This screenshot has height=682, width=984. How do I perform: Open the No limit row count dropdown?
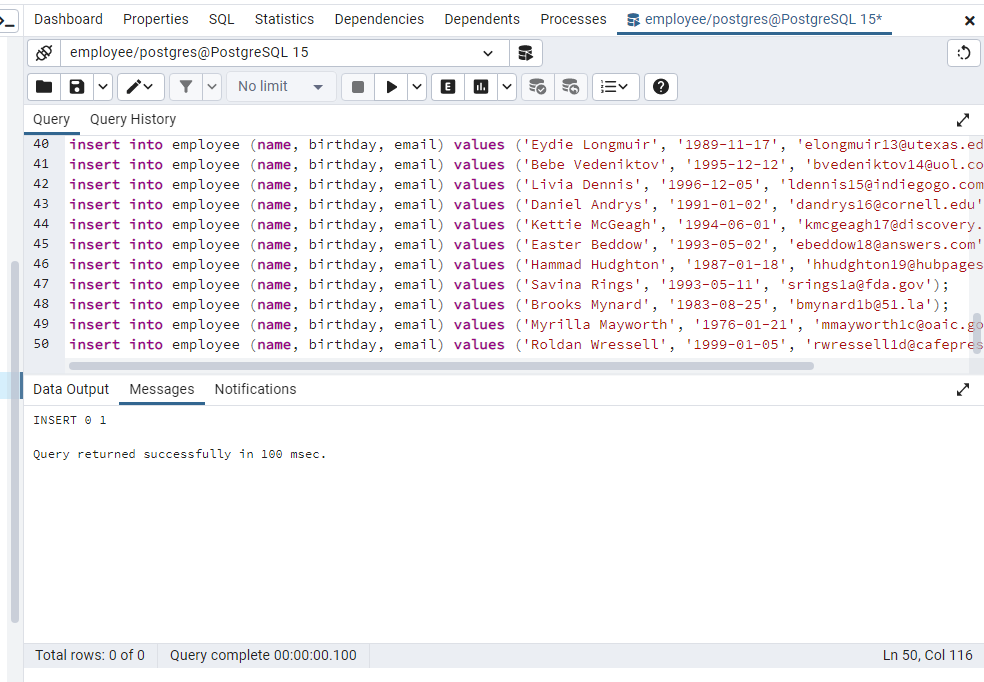pos(280,87)
